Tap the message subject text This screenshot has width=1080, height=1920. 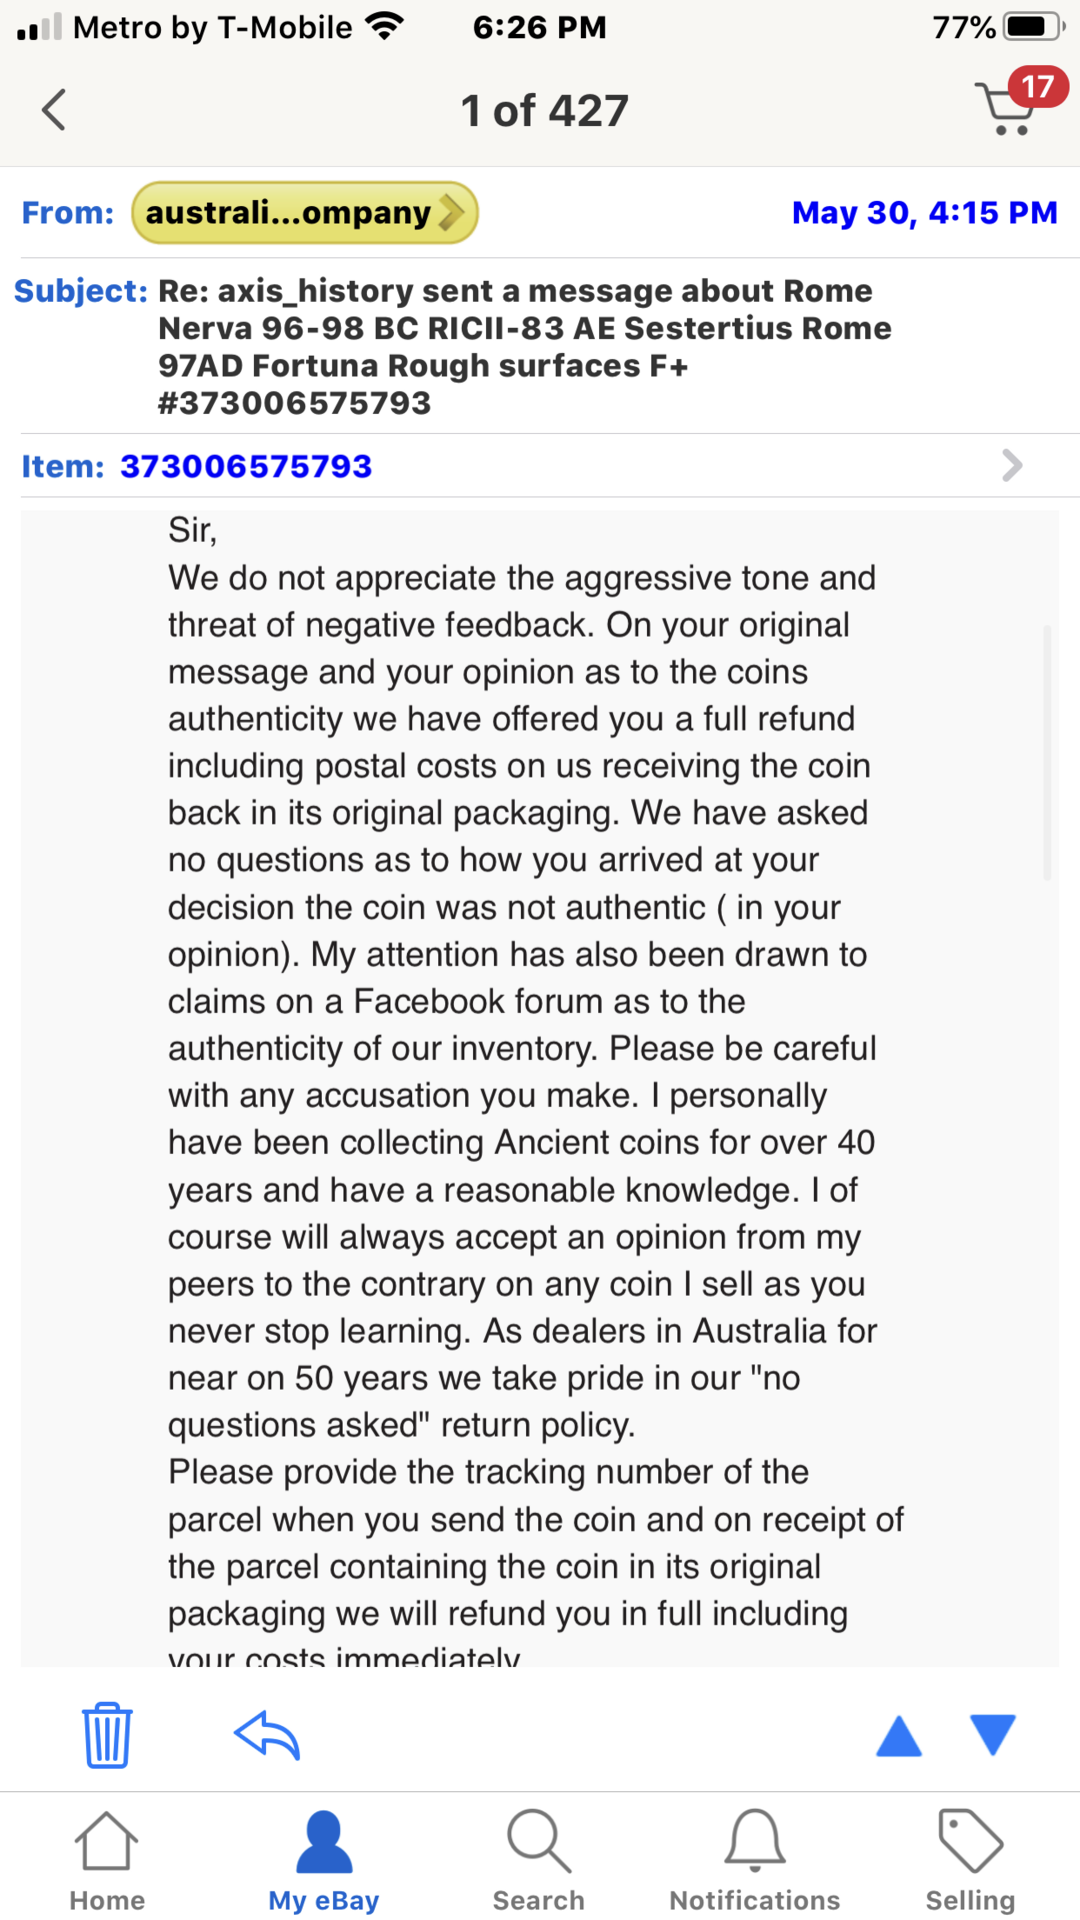pos(524,346)
